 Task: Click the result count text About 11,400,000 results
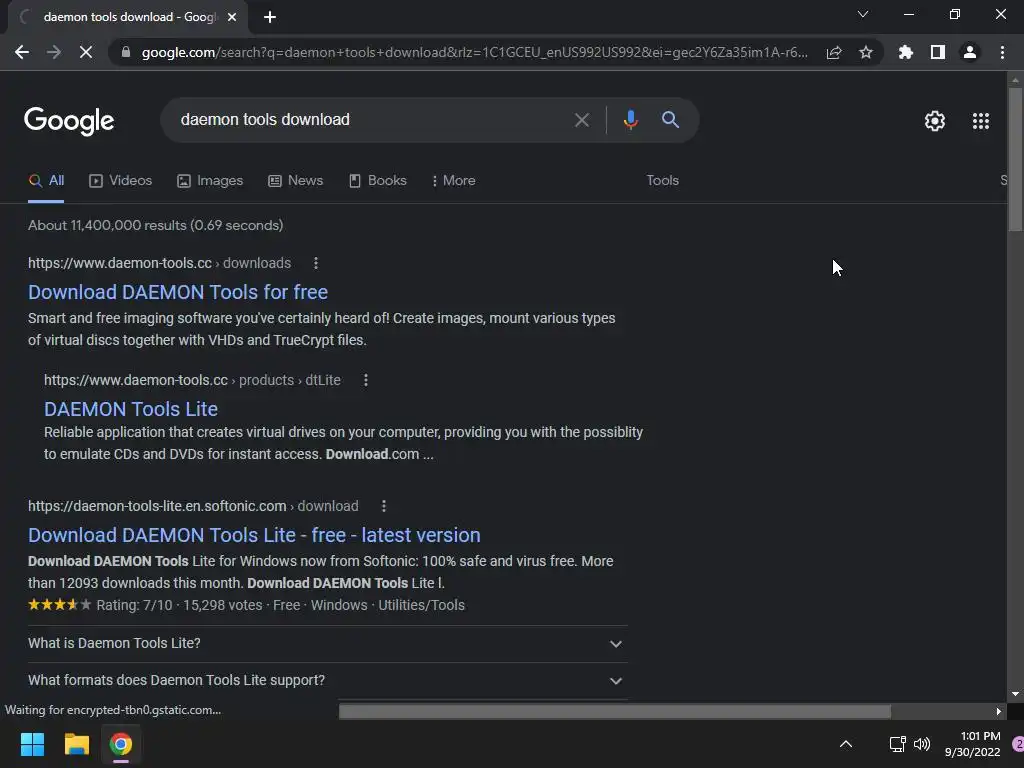[x=155, y=225]
